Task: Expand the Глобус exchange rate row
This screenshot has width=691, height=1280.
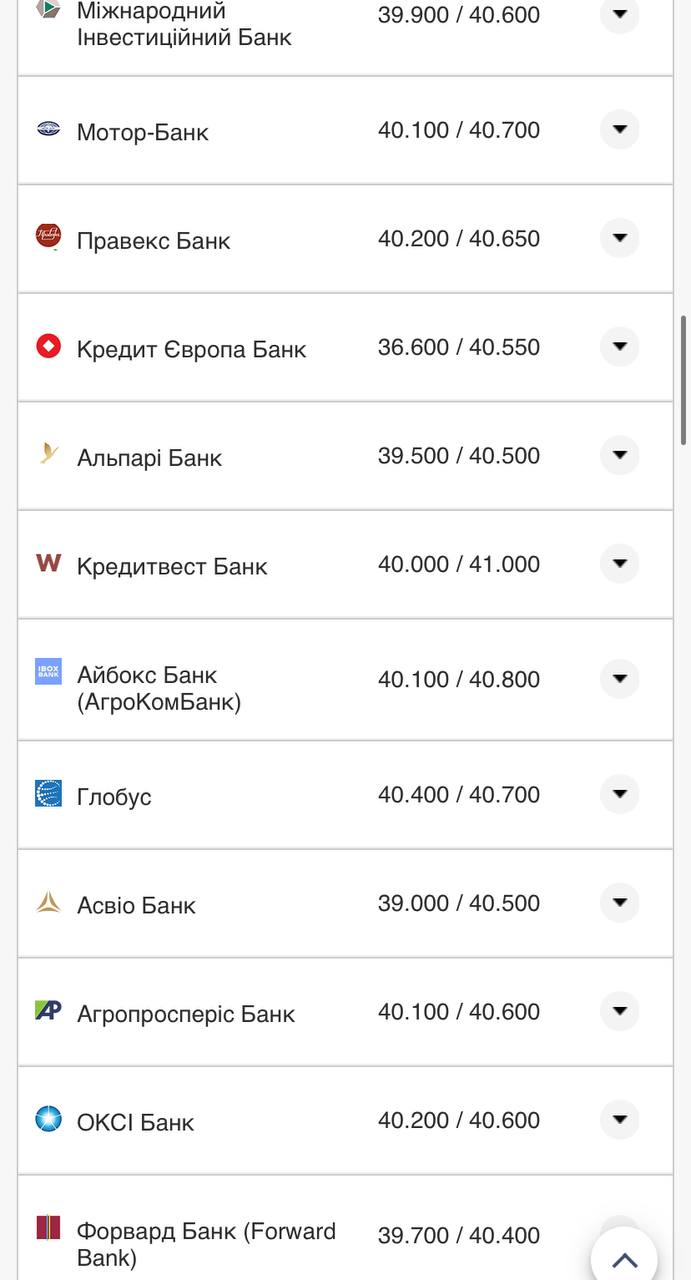Action: [x=619, y=794]
